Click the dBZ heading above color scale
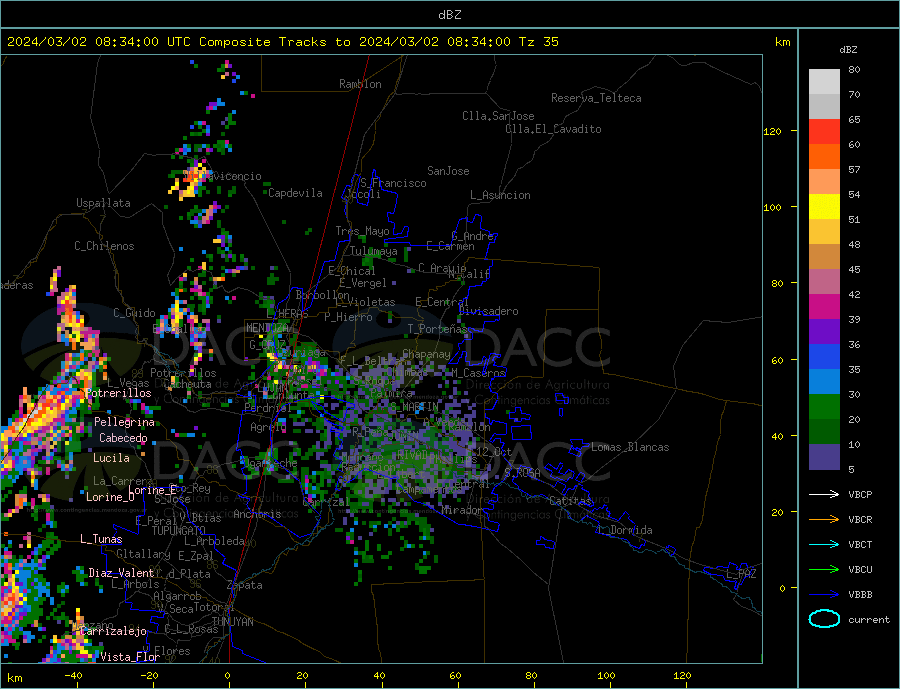Image resolution: width=900 pixels, height=689 pixels. coord(848,50)
